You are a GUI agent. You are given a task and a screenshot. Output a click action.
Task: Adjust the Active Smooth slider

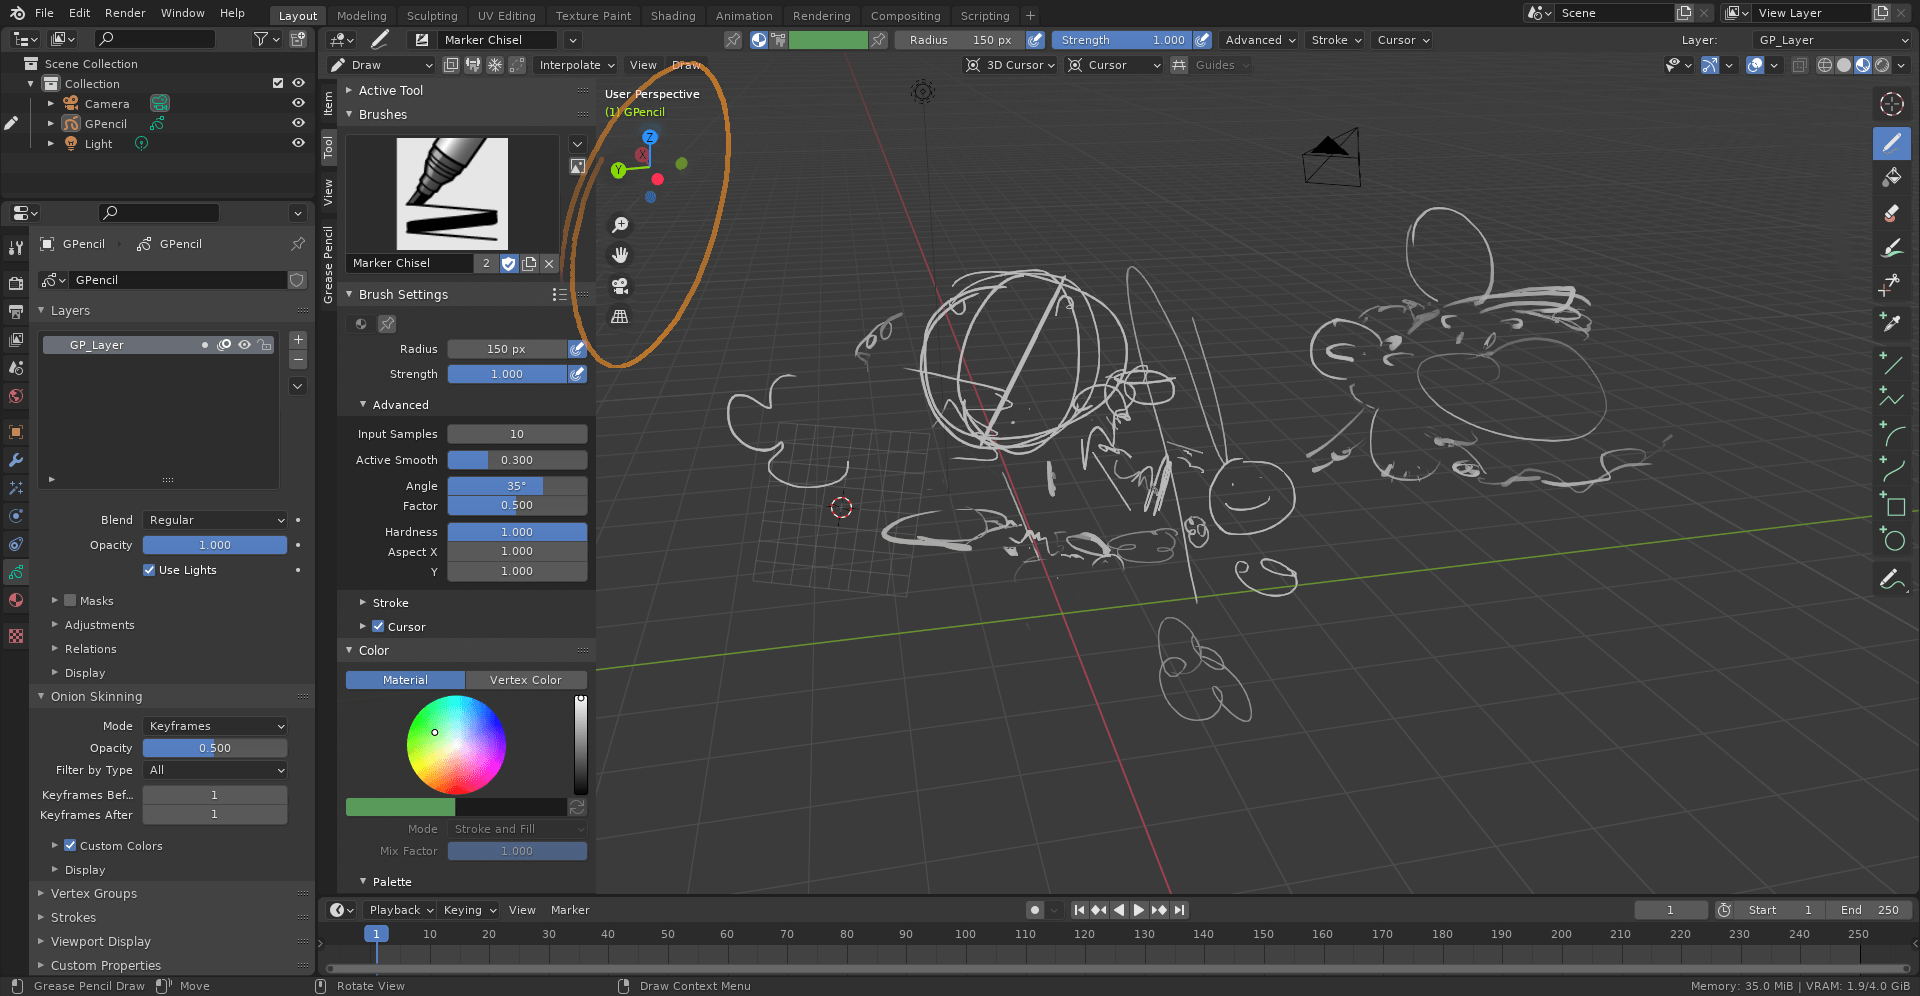[517, 460]
